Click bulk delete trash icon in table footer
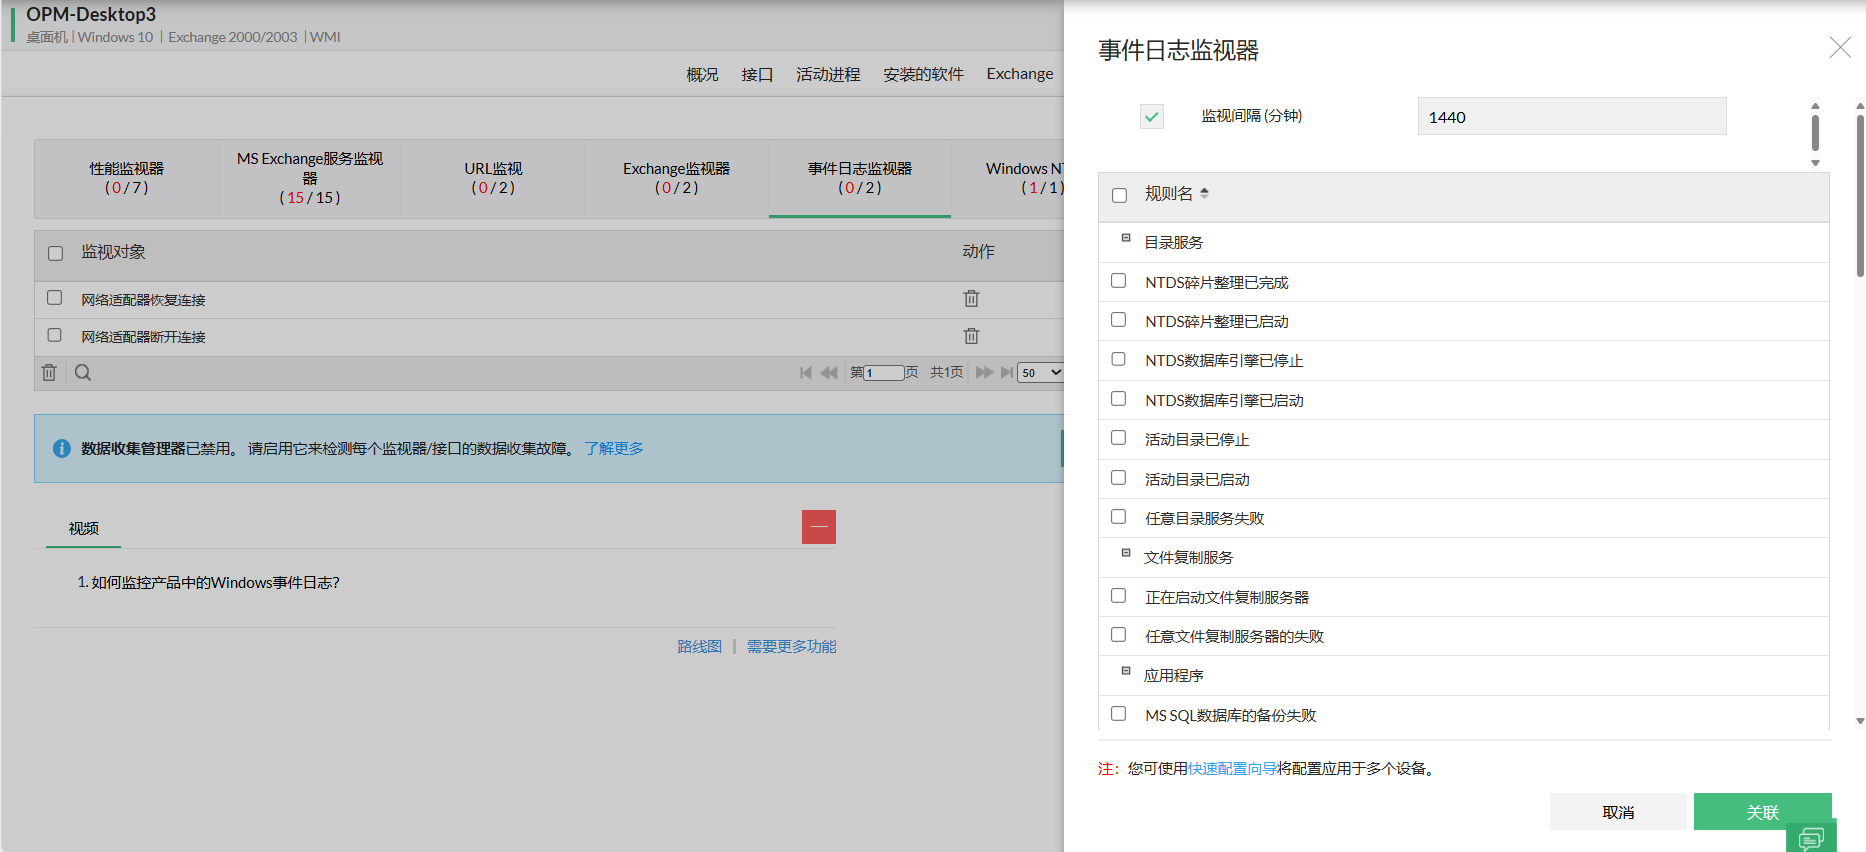The height and width of the screenshot is (852, 1866). coord(49,373)
